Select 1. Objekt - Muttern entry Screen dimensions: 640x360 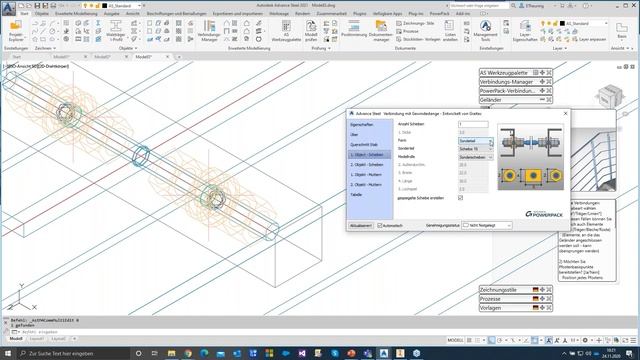366,175
